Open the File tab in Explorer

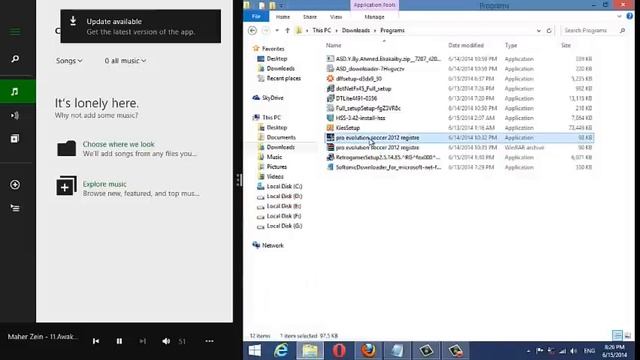coord(256,16)
